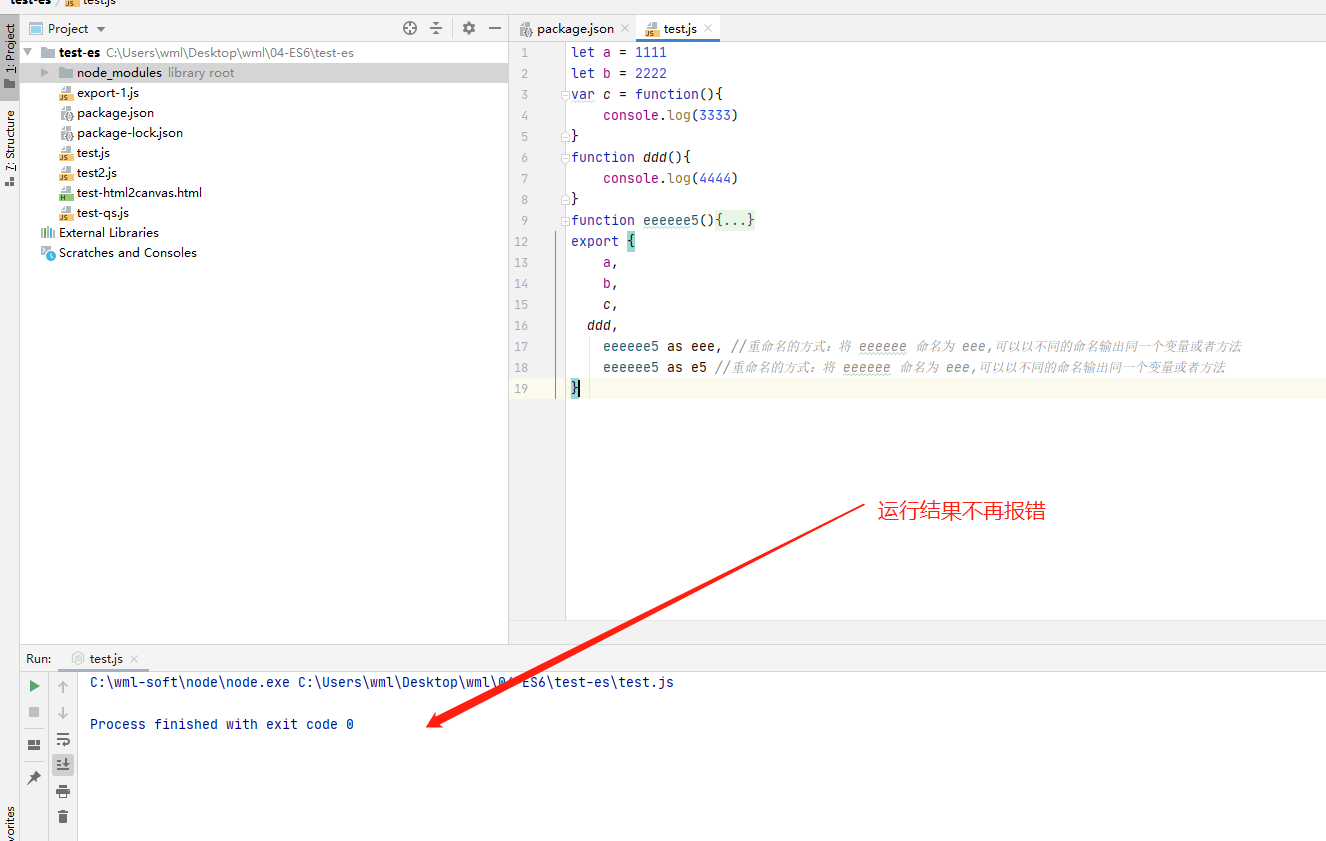The image size is (1326, 841).
Task: Clear console with the trash icon
Action: click(63, 817)
